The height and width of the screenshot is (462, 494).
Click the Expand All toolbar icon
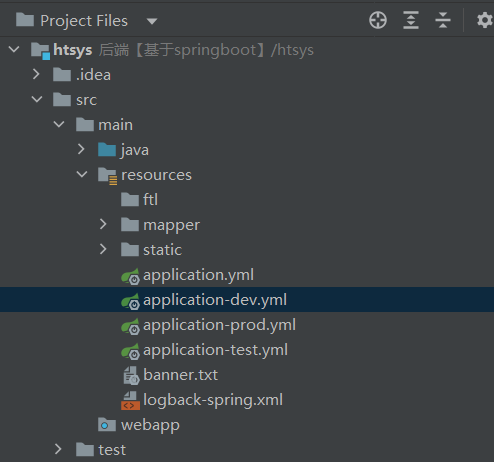tap(411, 20)
